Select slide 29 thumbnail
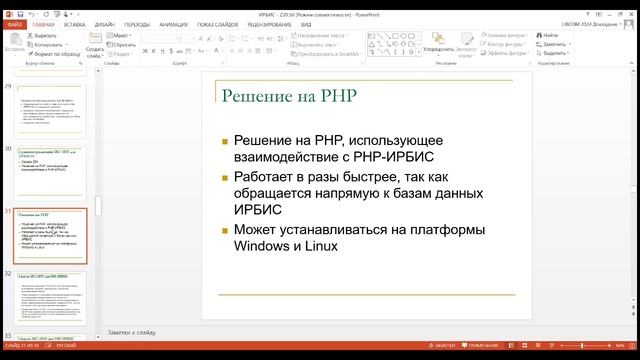 coord(50,111)
